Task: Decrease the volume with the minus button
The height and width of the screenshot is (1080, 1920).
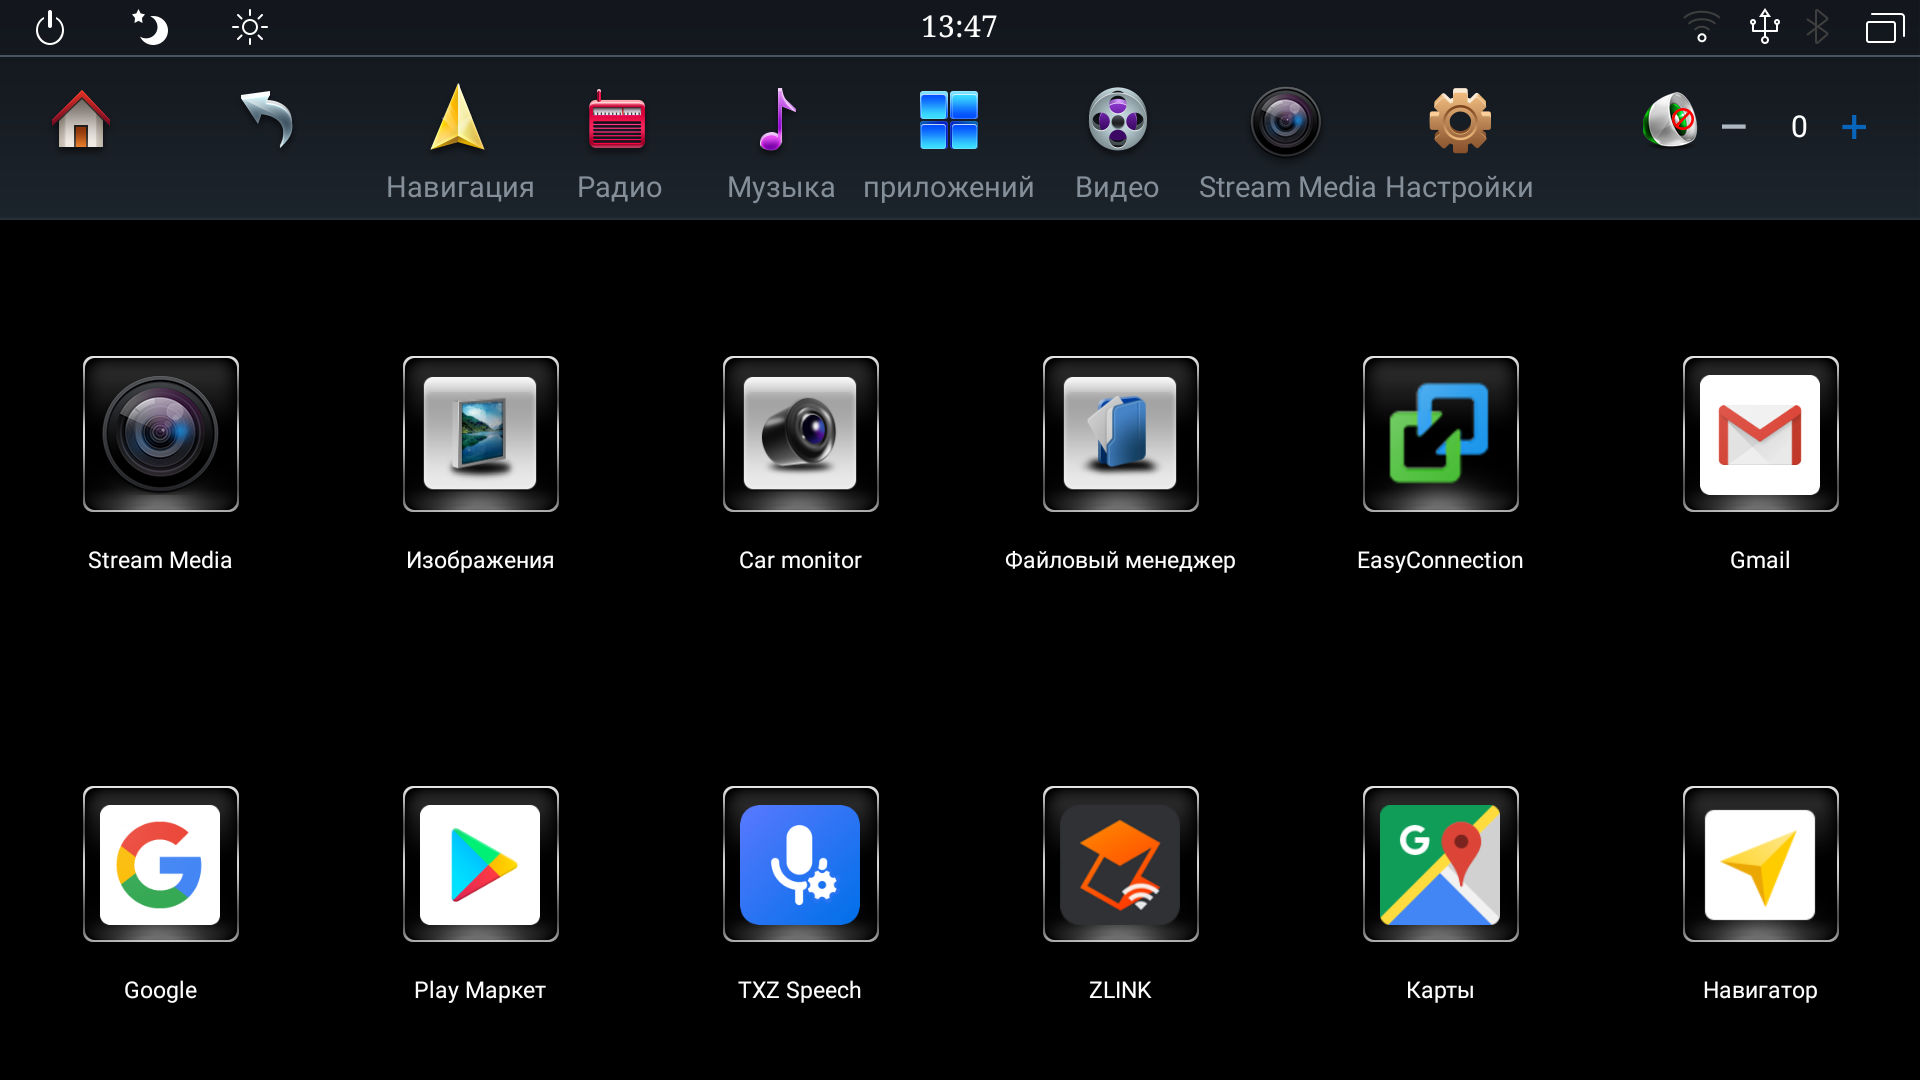Action: [x=1734, y=127]
